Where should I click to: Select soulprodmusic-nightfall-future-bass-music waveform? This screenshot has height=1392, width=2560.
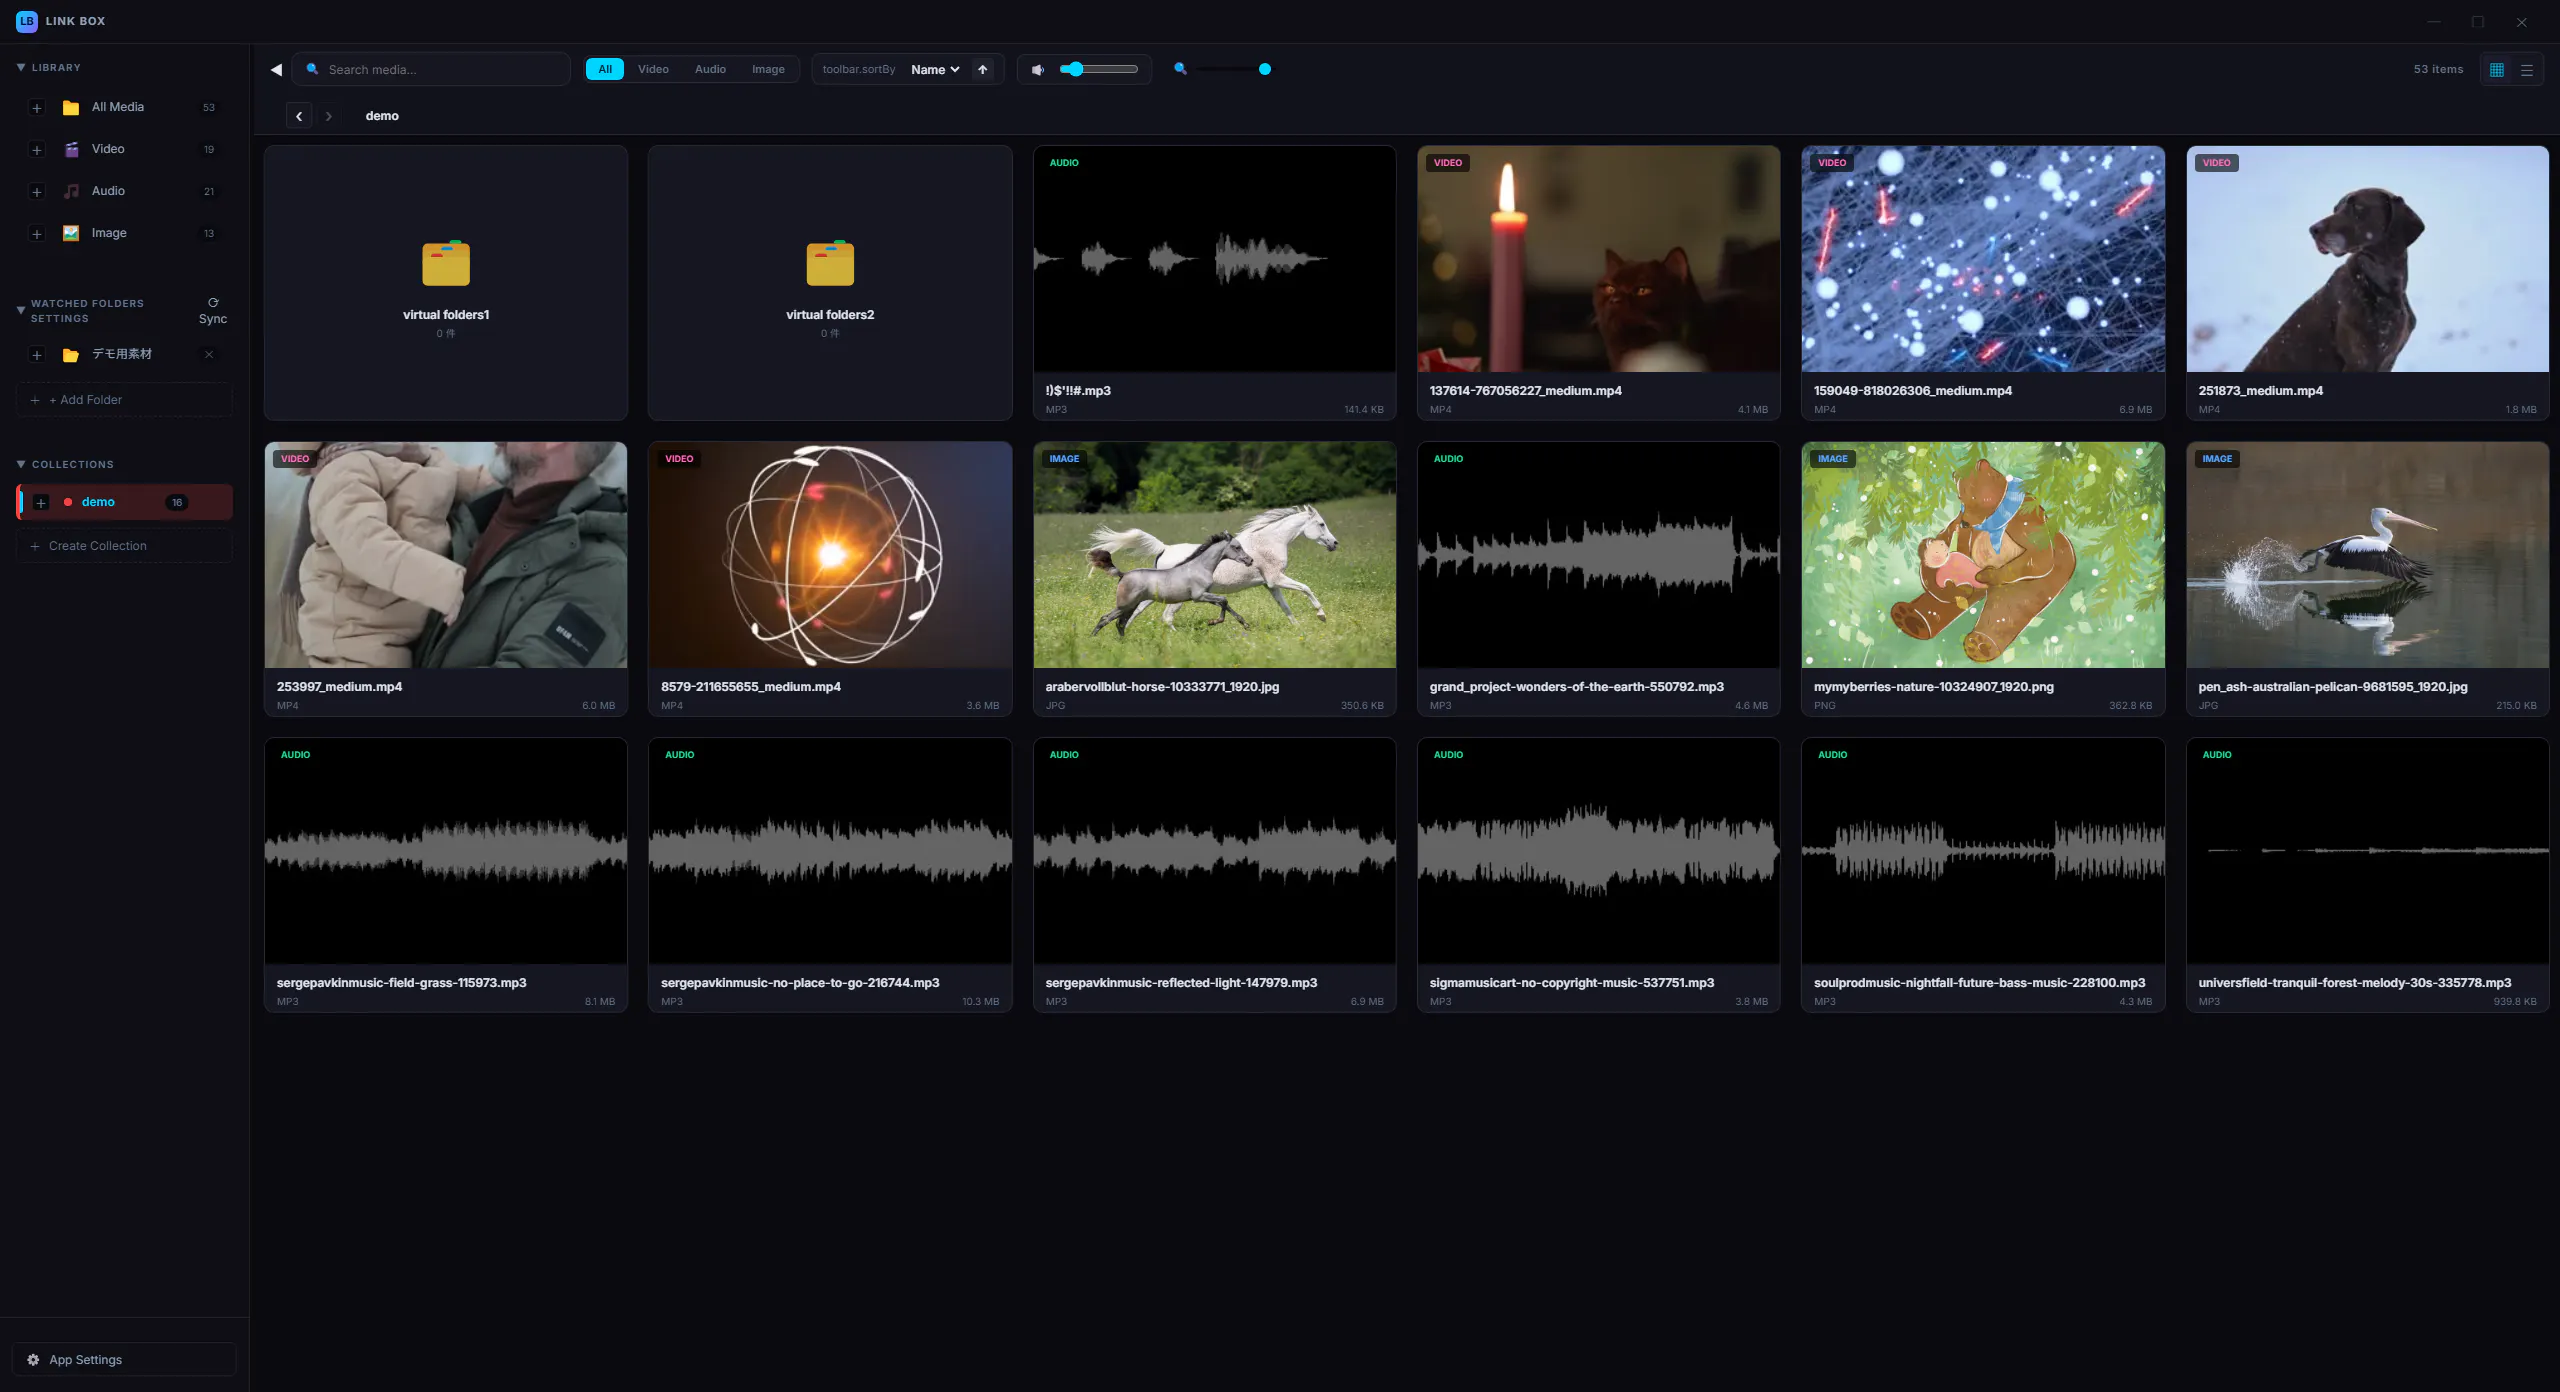pyautogui.click(x=1983, y=851)
